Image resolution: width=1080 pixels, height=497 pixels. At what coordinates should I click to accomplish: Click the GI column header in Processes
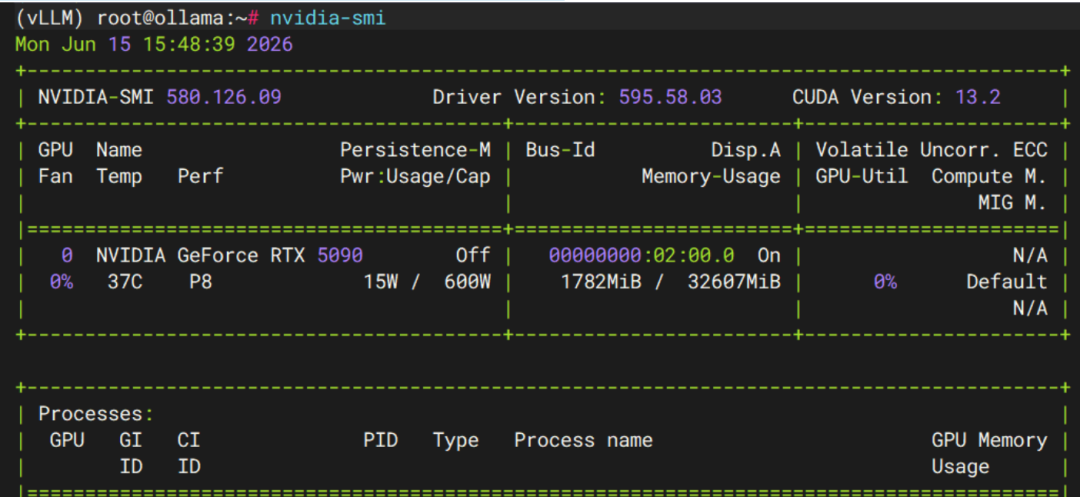point(131,441)
